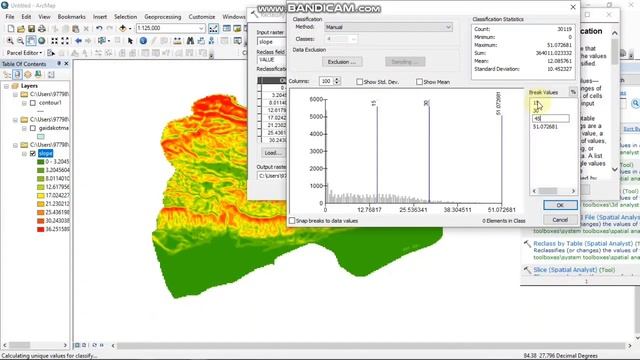Pin the Table Of Contents panel
Viewport: 640px width, 360px height.
59,64
